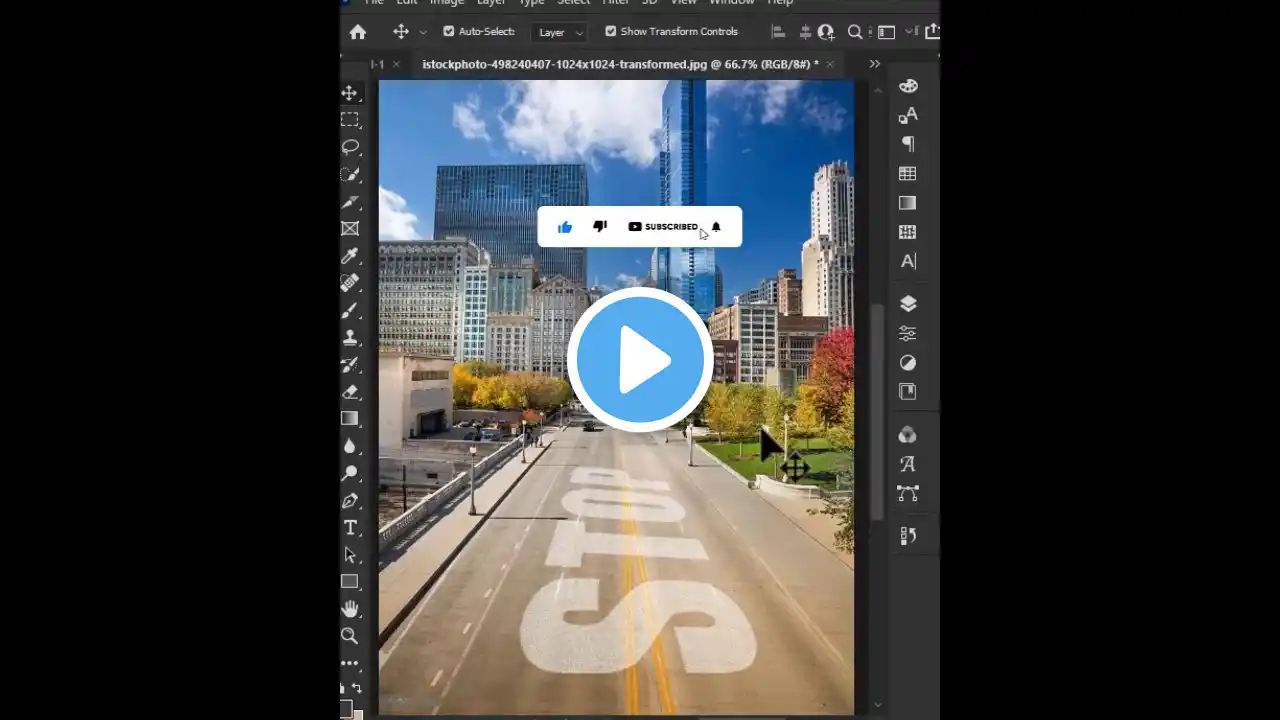
Task: Select the Zoom tool in the toolbar
Action: click(350, 635)
